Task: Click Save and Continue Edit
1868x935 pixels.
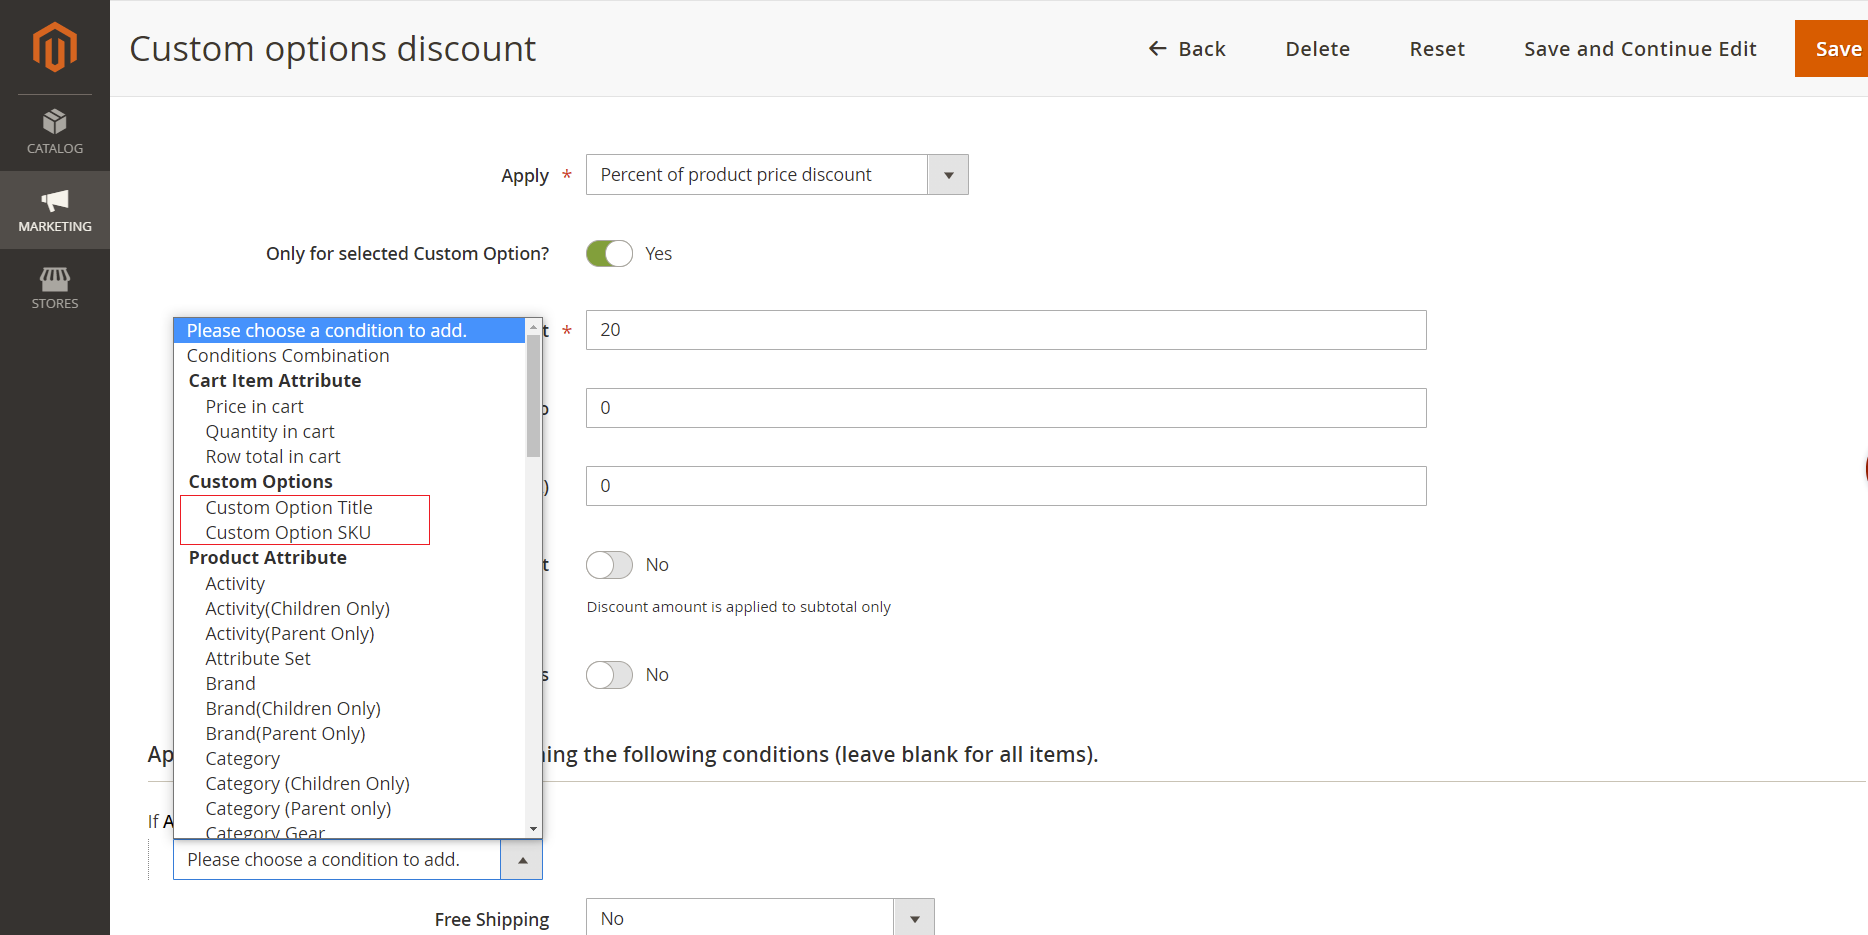Action: pyautogui.click(x=1639, y=49)
